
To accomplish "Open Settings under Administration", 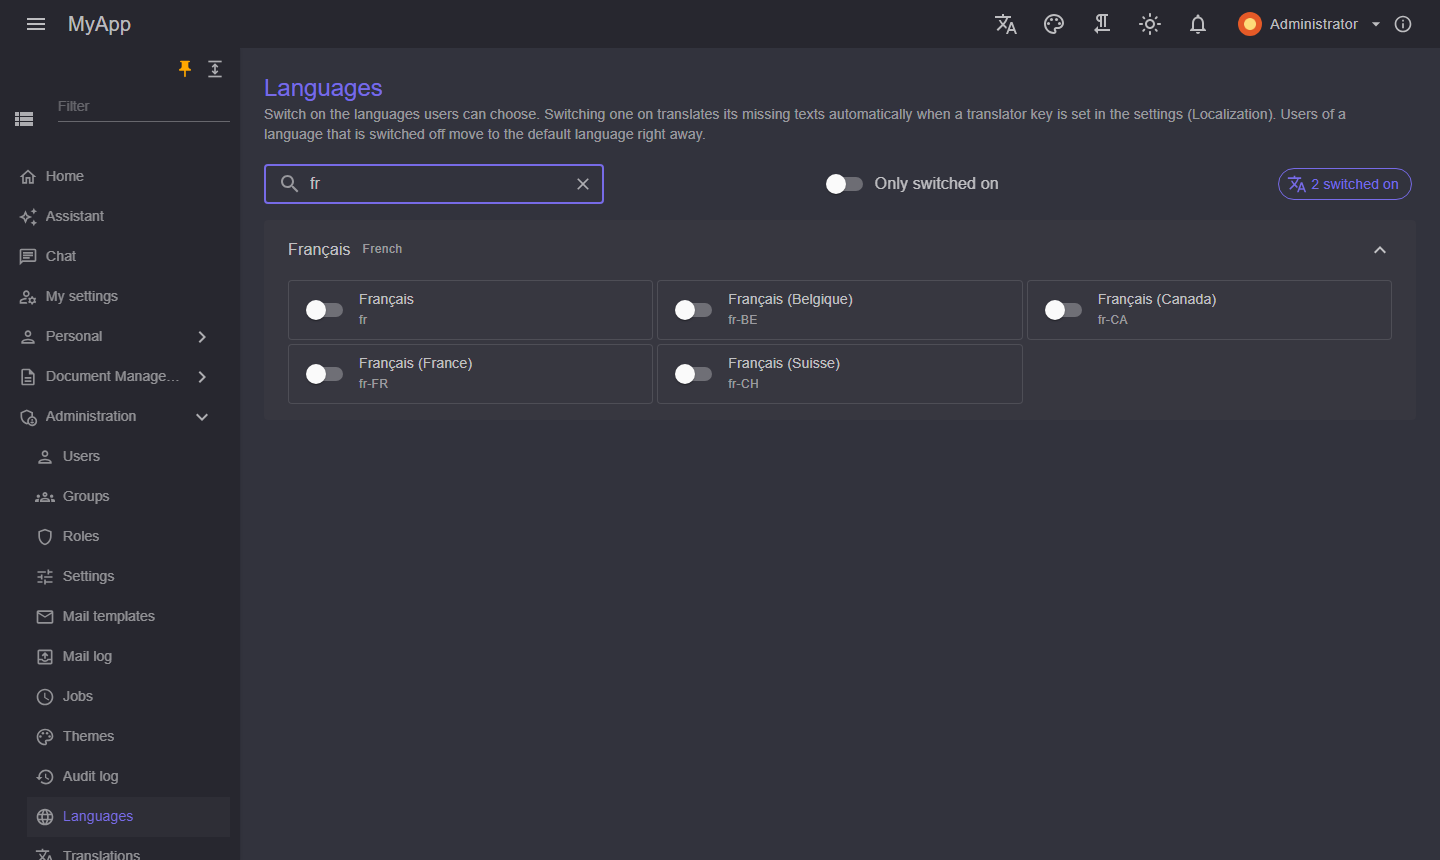I will [128, 576].
